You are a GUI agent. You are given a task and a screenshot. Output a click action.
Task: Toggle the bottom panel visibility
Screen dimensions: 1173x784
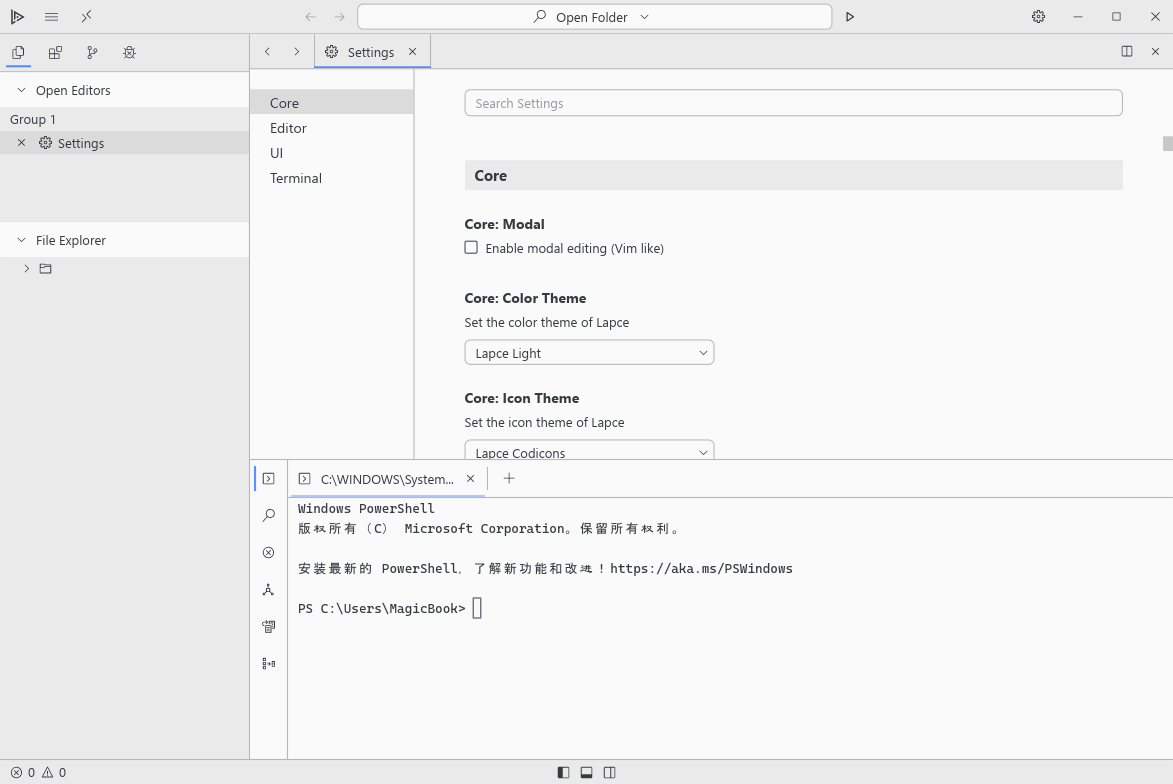pyautogui.click(x=586, y=773)
